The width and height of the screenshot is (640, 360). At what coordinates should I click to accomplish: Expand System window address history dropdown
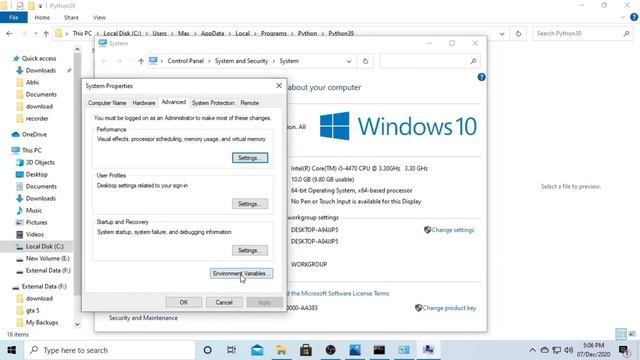349,61
